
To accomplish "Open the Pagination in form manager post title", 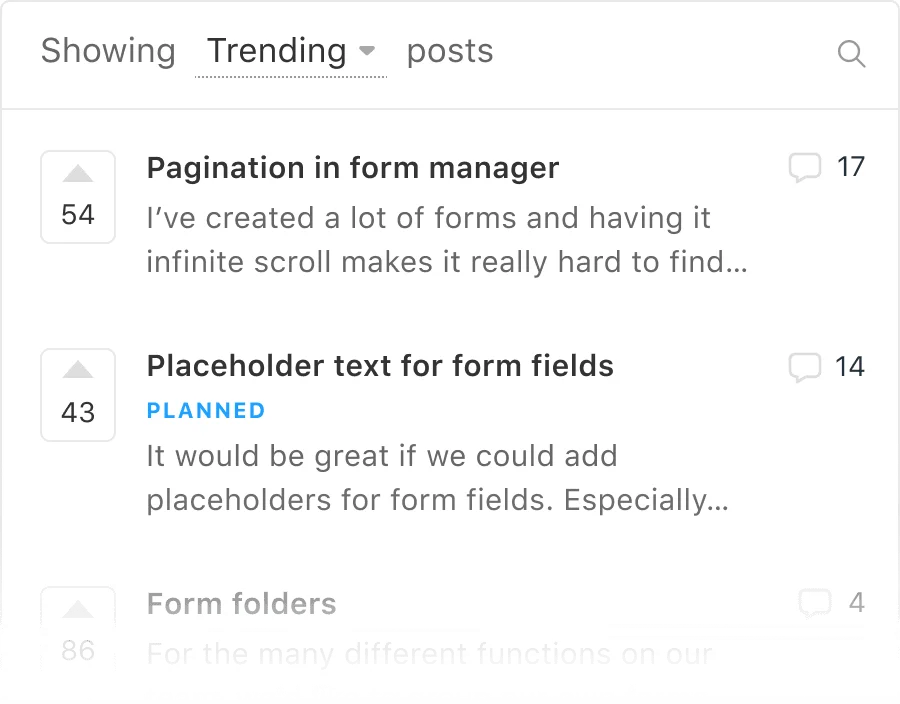I will coord(353,168).
